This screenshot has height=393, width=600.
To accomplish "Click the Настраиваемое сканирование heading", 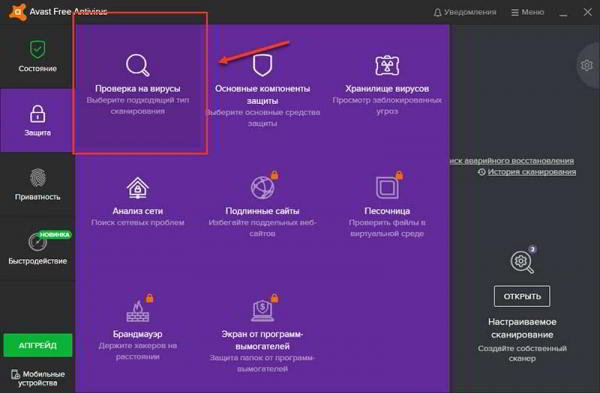I will click(x=522, y=328).
